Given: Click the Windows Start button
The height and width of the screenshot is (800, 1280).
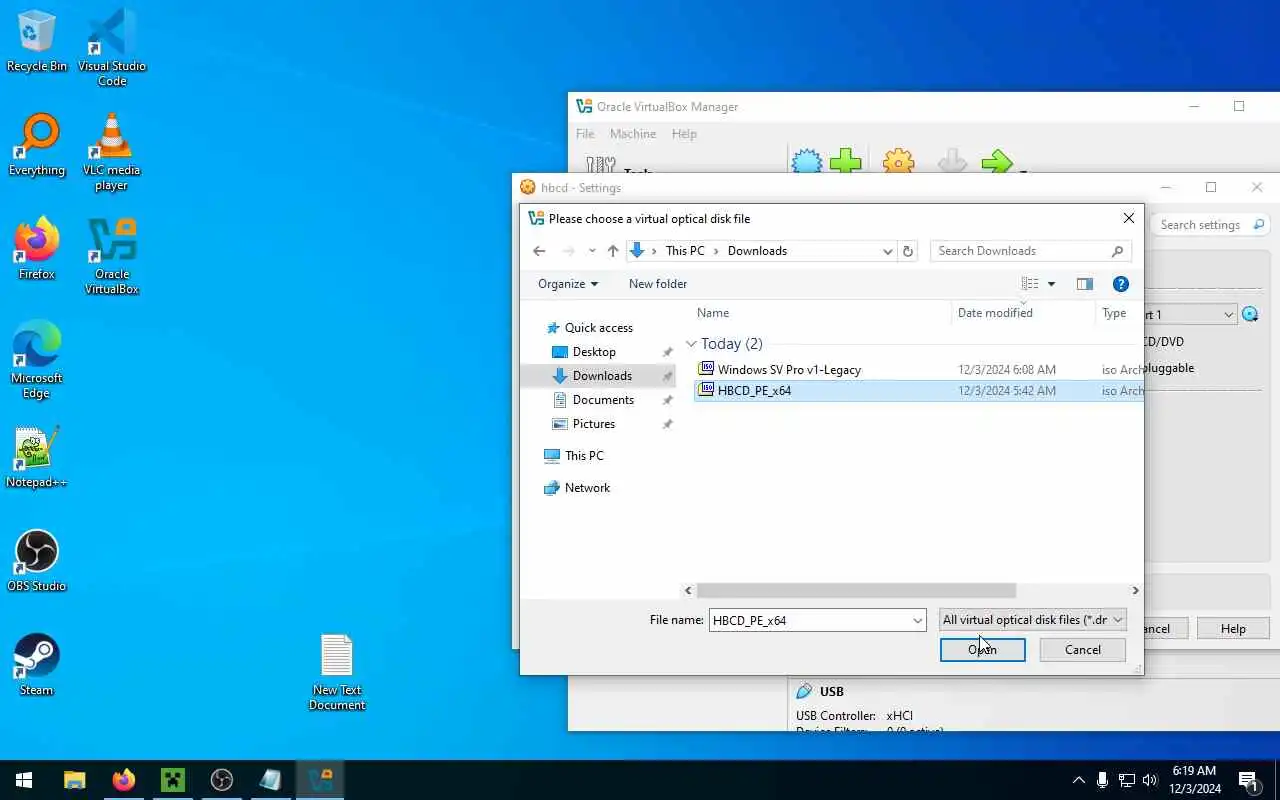Looking at the screenshot, I should pyautogui.click(x=24, y=780).
